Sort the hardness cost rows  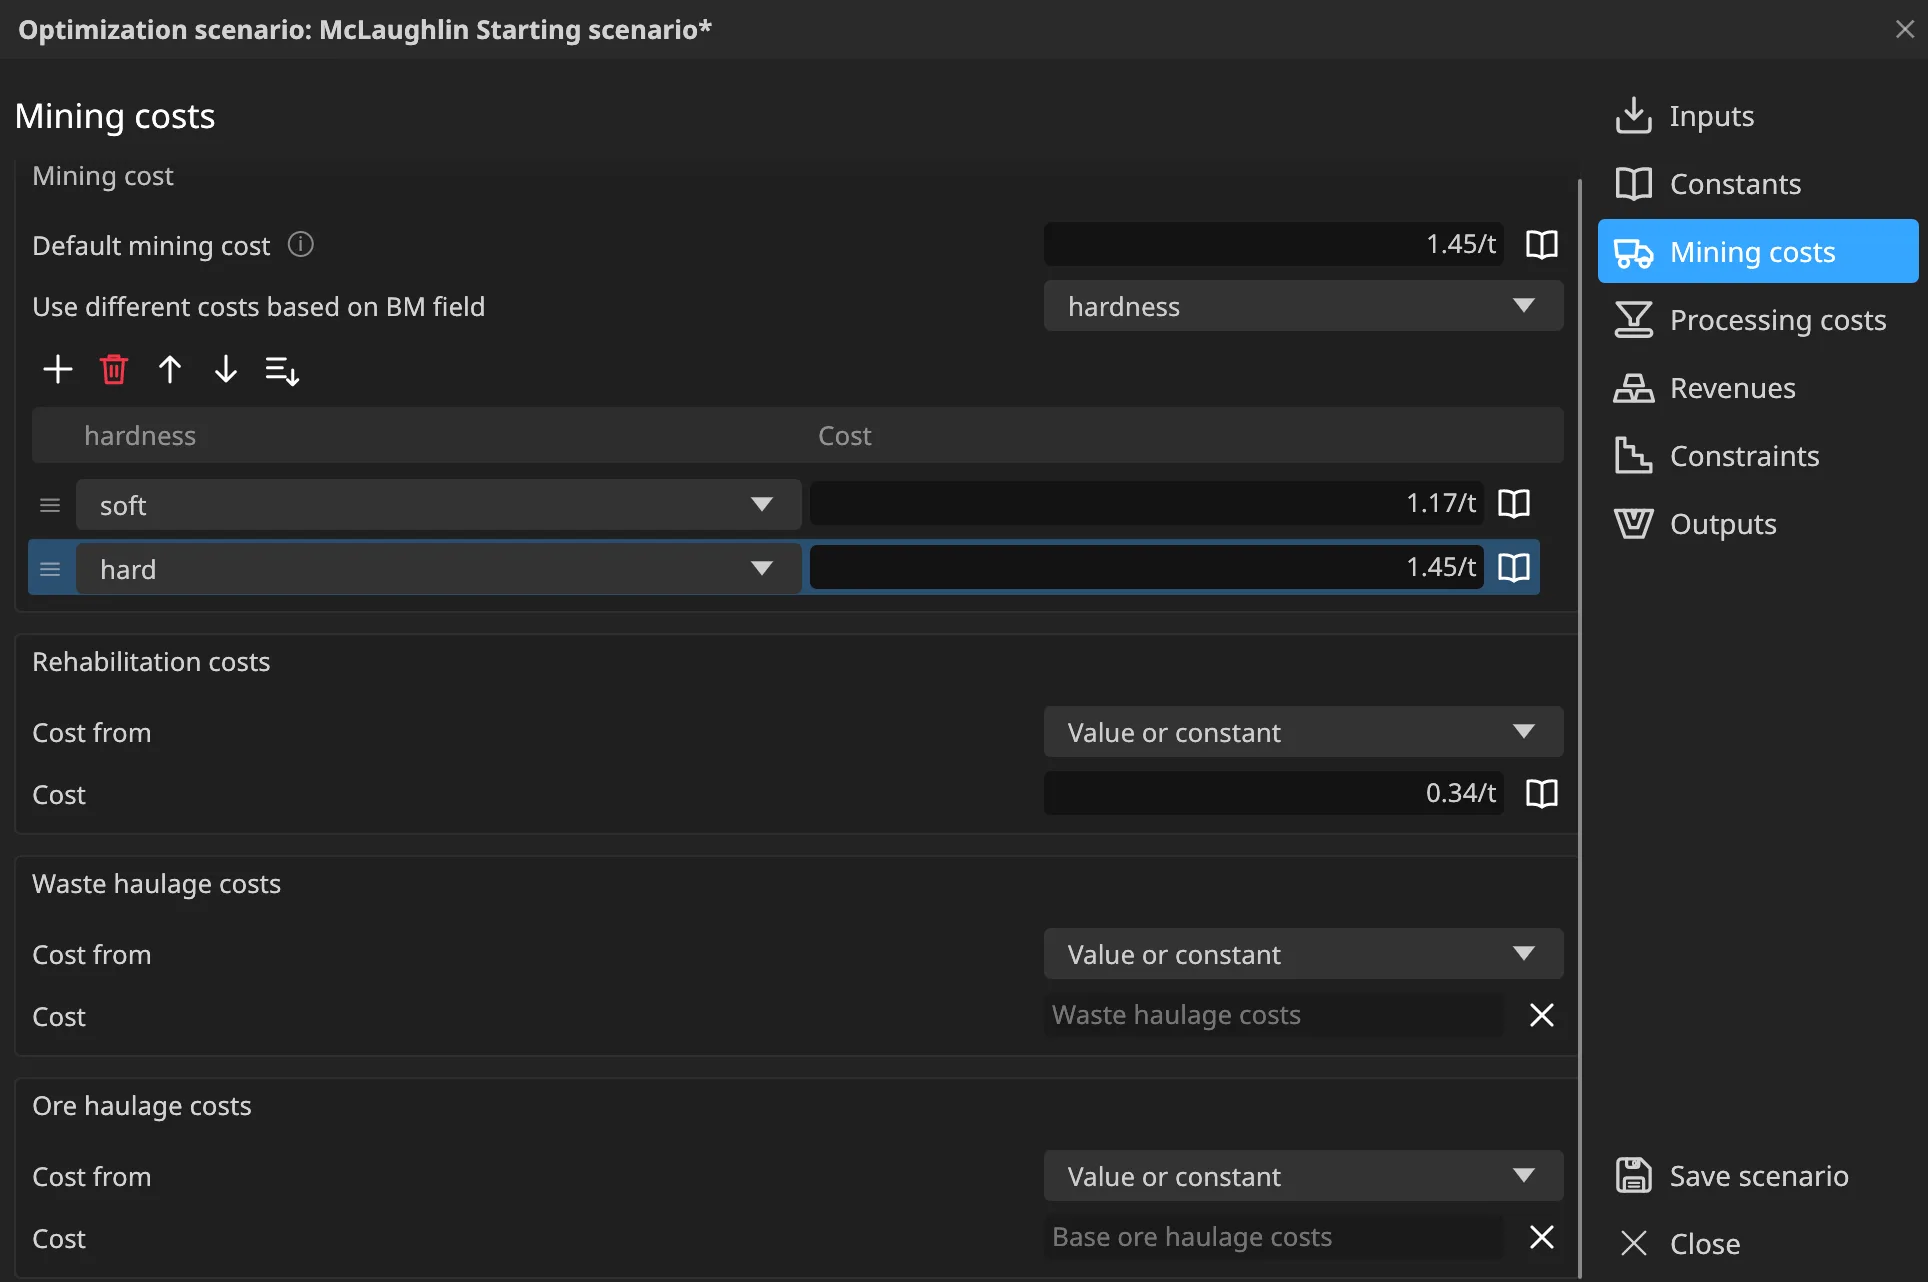(x=282, y=370)
